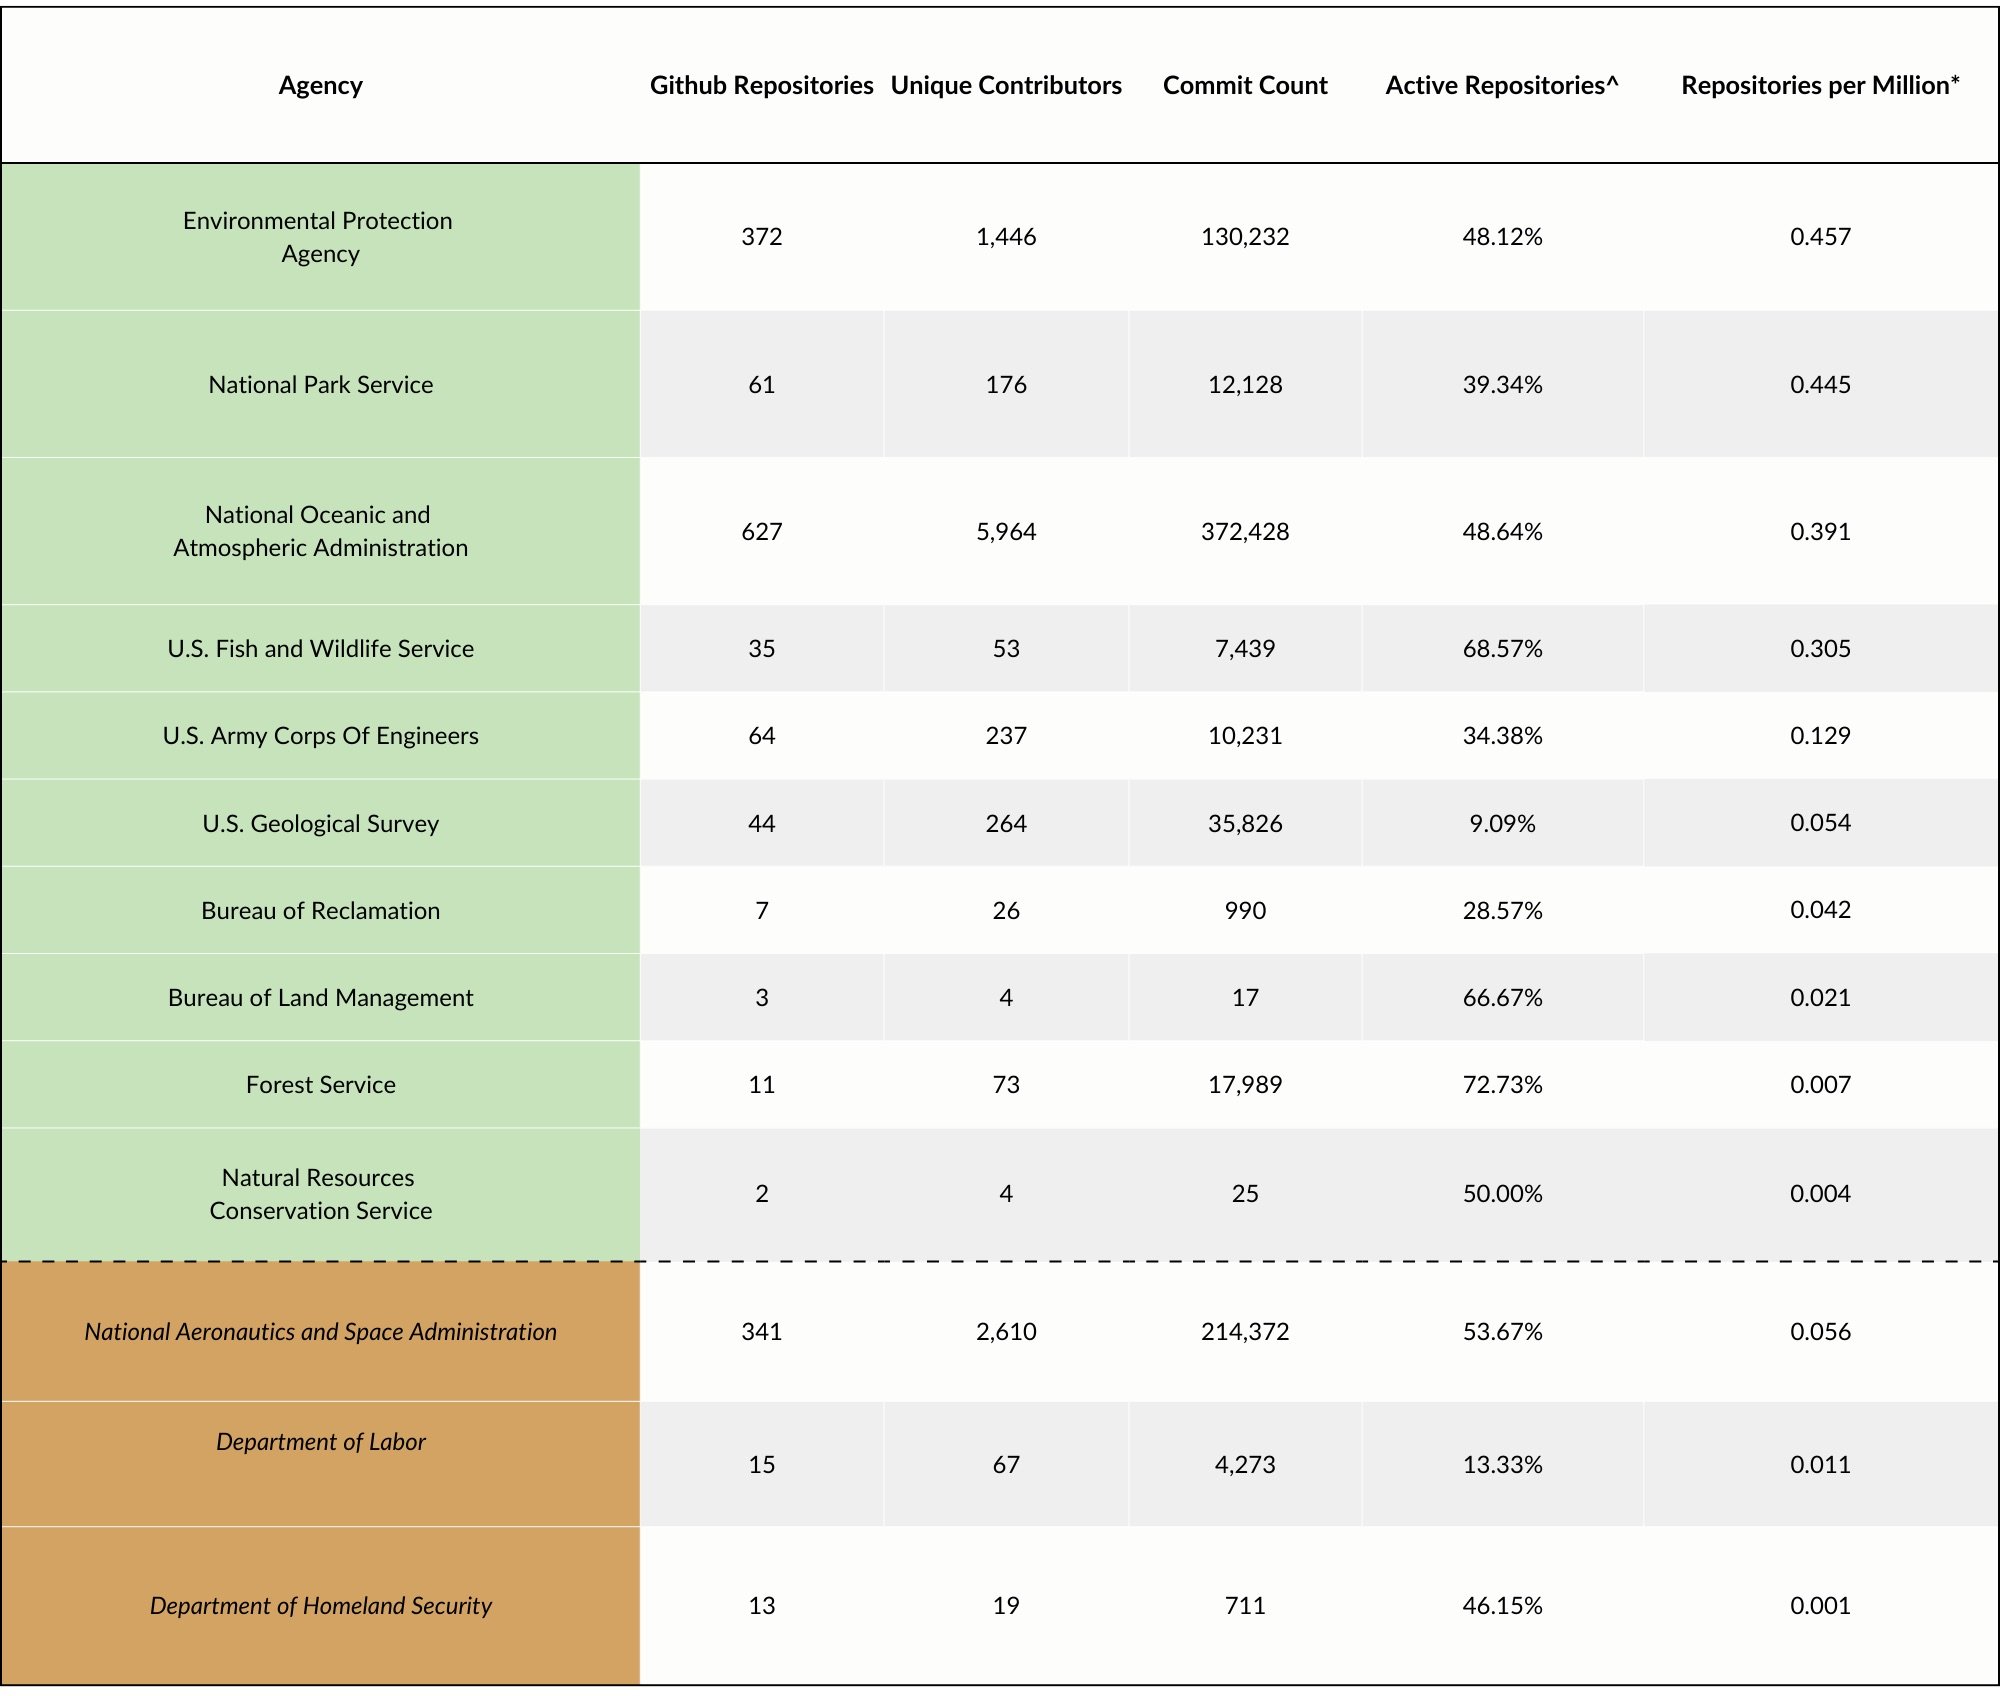
Task: Click the 50.00% active repositories value
Action: (x=1502, y=1193)
